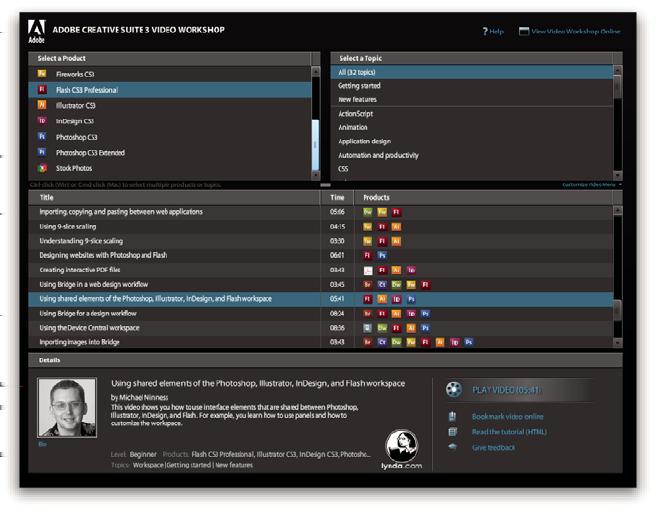Open the Customize video menu dropdown
The image size is (656, 512).
tap(592, 184)
